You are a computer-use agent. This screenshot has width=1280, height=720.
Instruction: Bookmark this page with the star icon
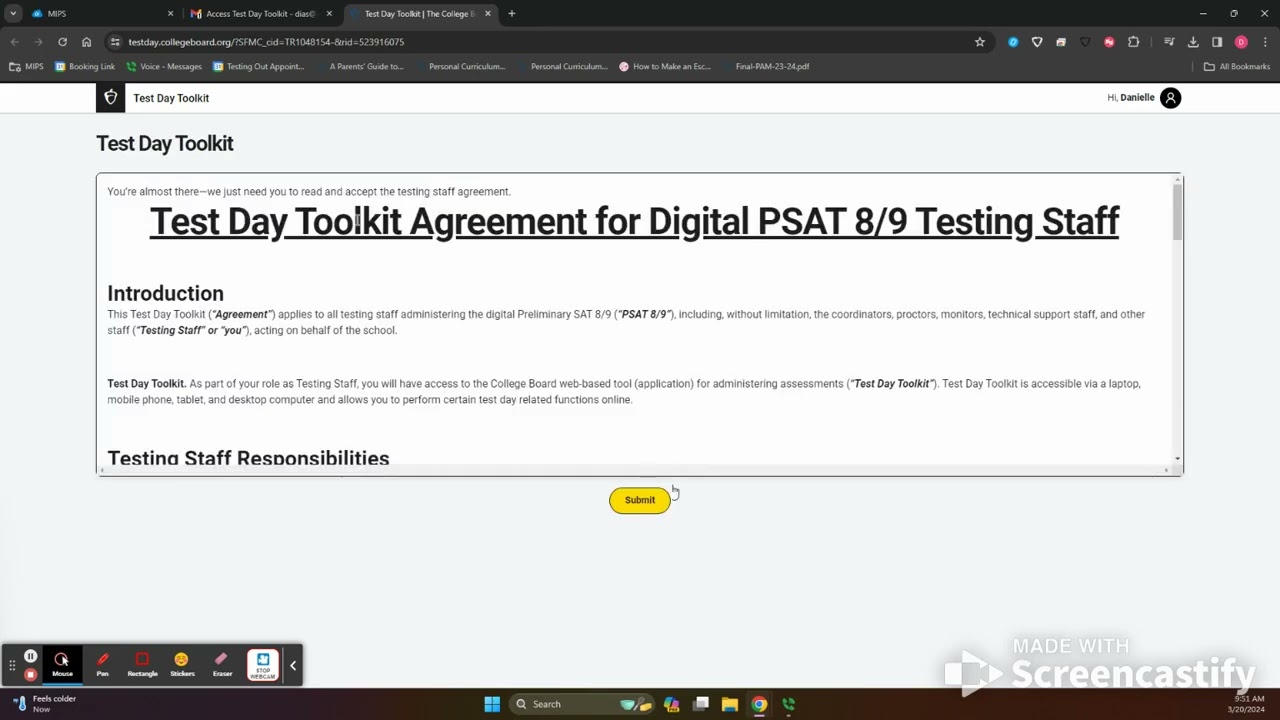(980, 42)
